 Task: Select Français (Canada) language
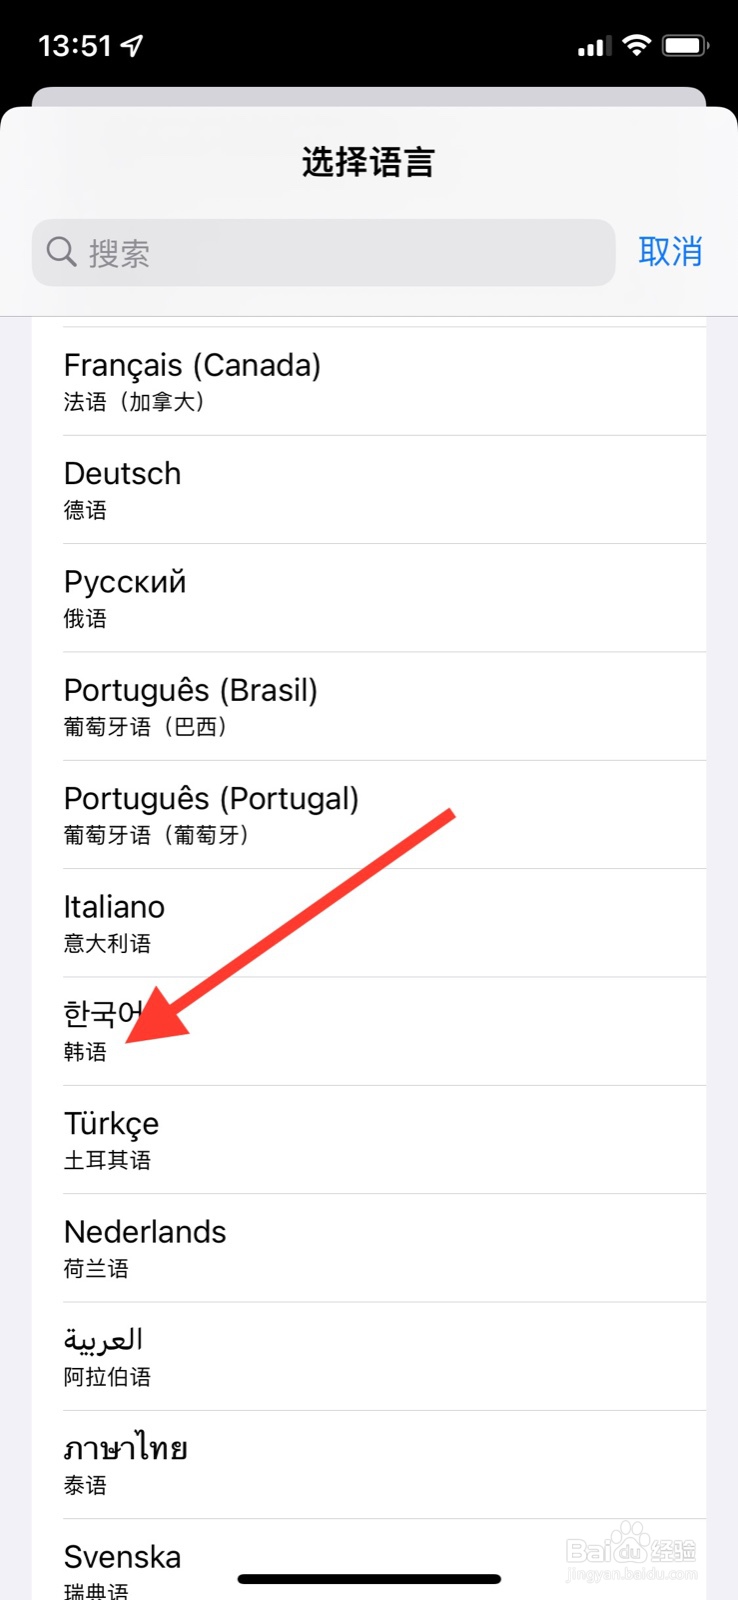(x=369, y=381)
